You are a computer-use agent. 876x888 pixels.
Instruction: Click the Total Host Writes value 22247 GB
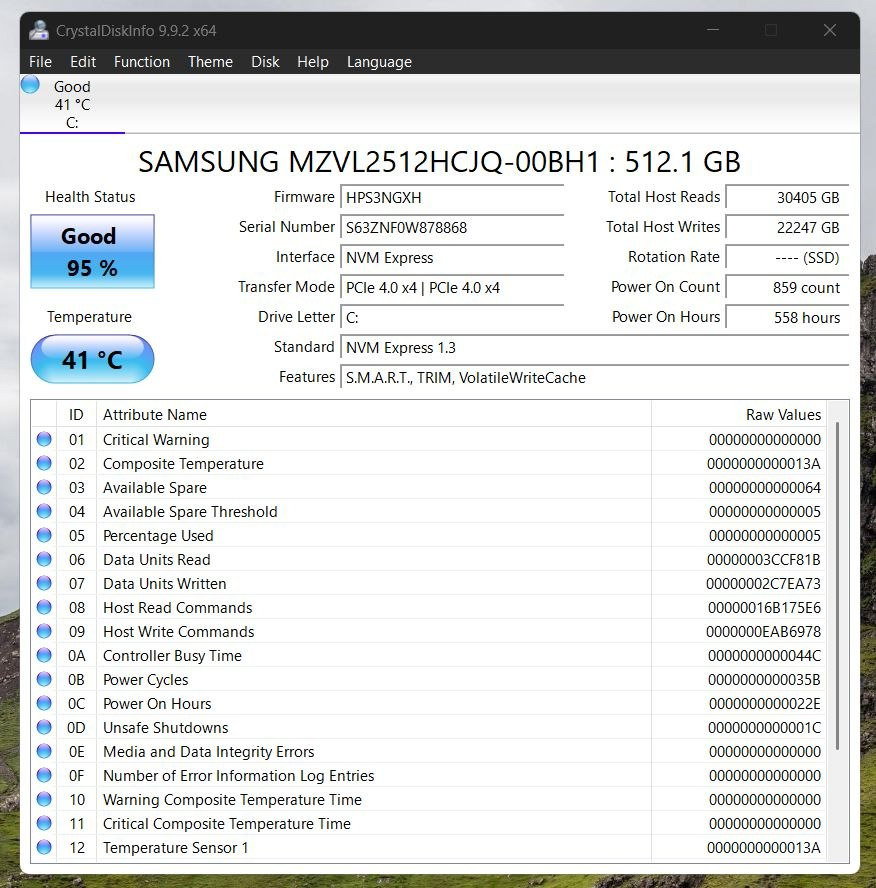point(787,228)
